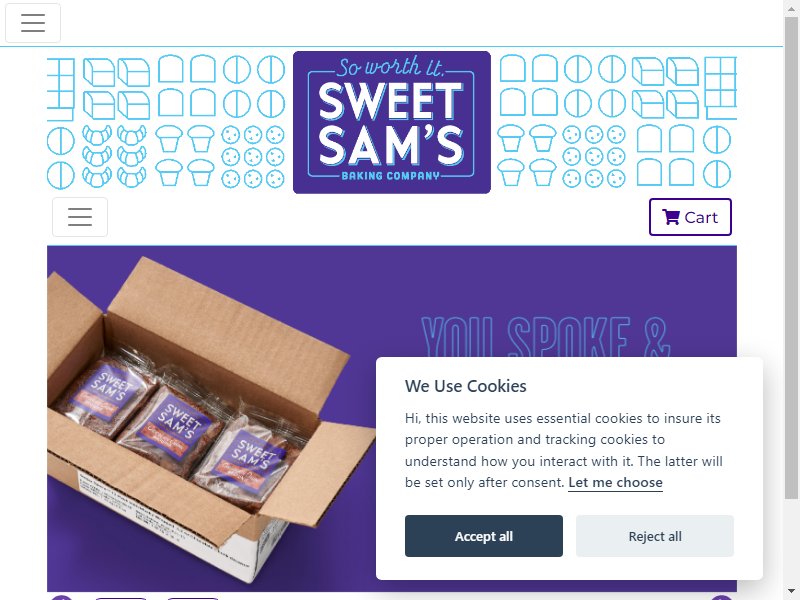Click the cookie consent message text
Viewport: 800px width, 600px height.
(563, 450)
